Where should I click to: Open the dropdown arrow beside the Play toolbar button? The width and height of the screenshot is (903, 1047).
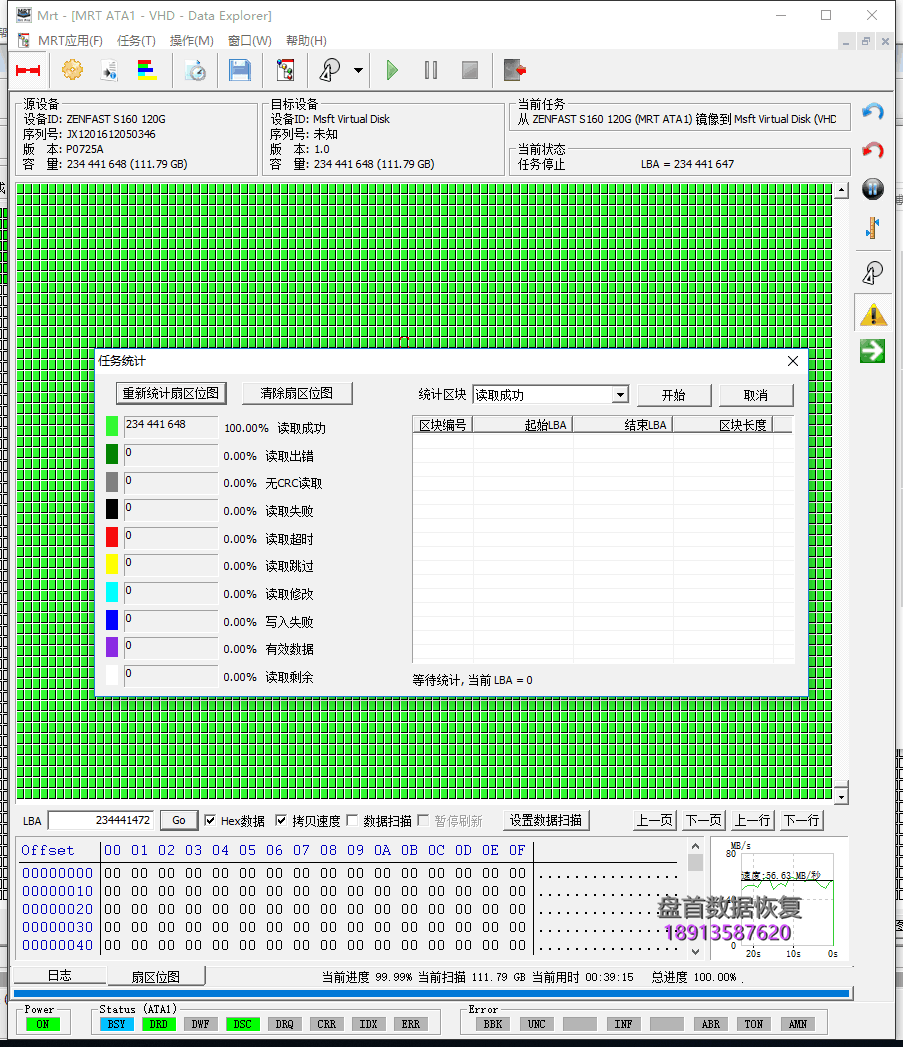358,70
